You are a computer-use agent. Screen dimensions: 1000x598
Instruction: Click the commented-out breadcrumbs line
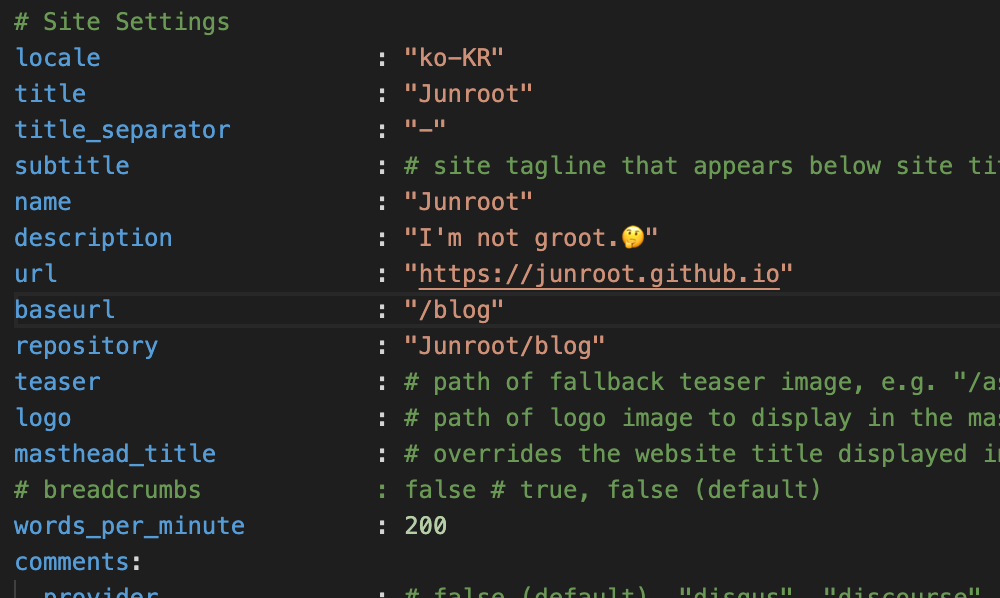(x=108, y=490)
